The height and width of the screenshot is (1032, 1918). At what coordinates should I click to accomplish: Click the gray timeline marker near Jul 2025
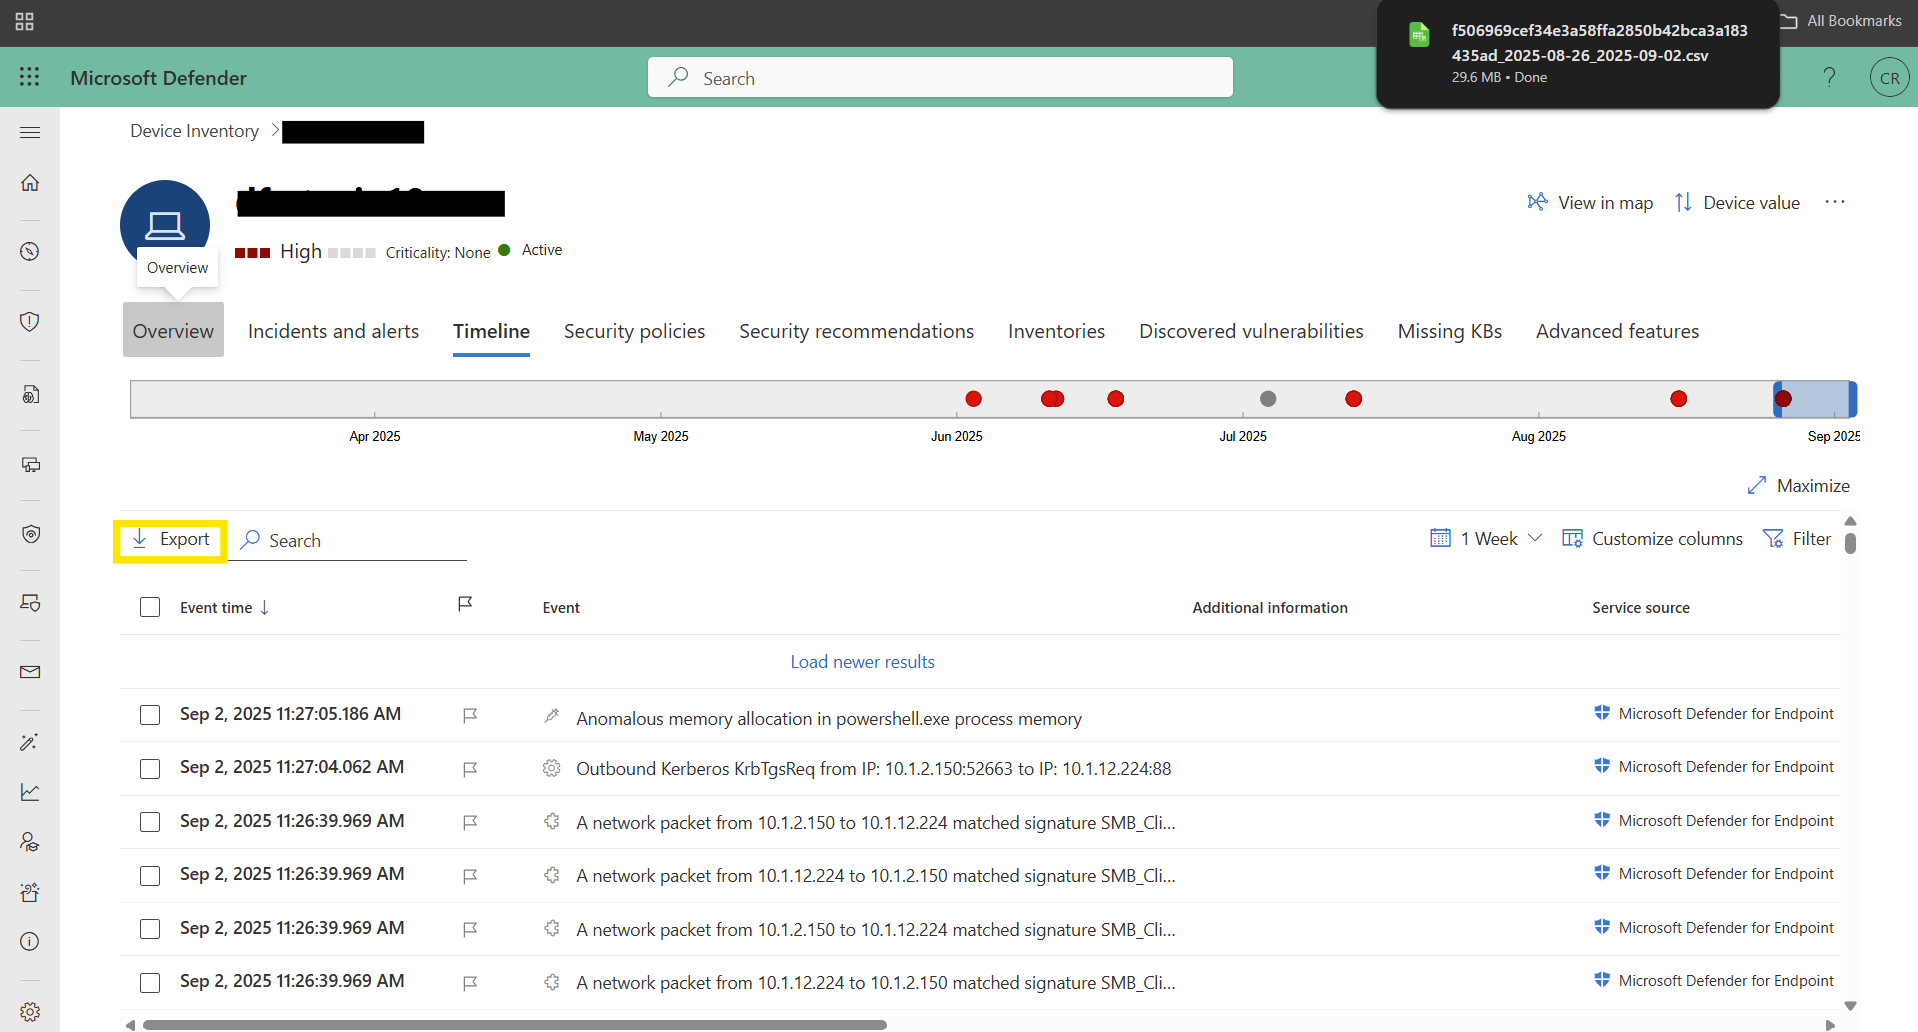(x=1268, y=399)
